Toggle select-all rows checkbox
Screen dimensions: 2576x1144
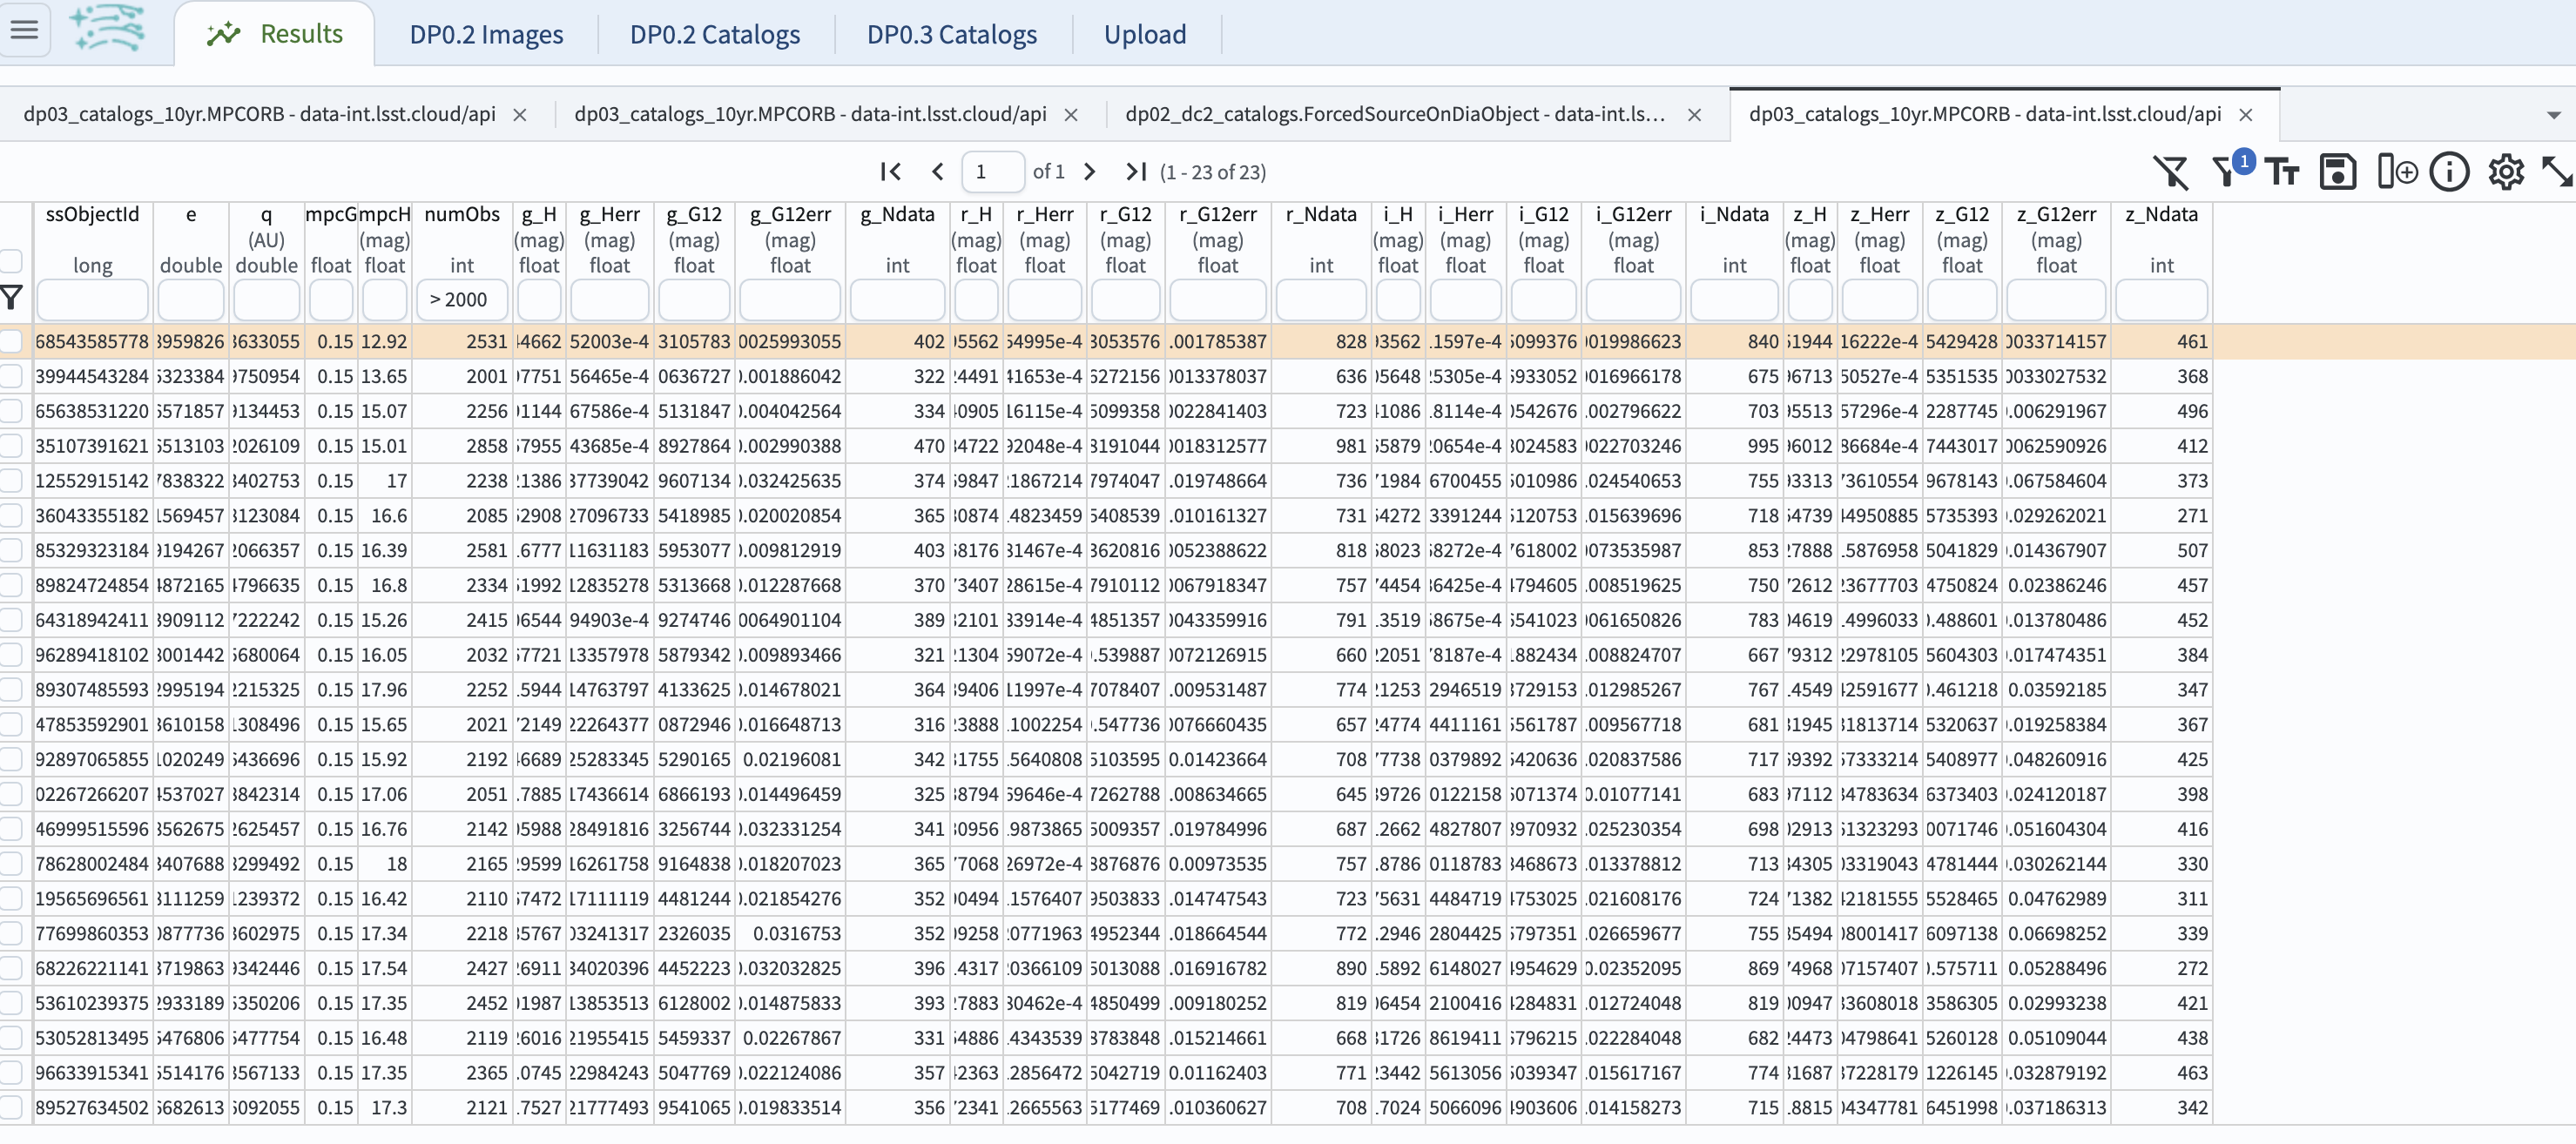(x=11, y=261)
